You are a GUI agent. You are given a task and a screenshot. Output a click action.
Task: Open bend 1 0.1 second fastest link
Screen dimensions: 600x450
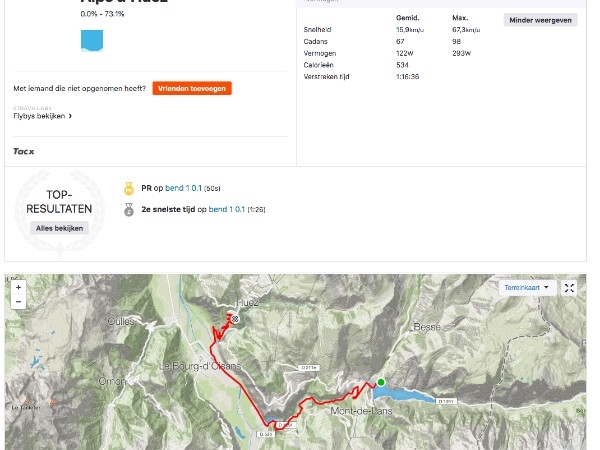pyautogui.click(x=227, y=209)
